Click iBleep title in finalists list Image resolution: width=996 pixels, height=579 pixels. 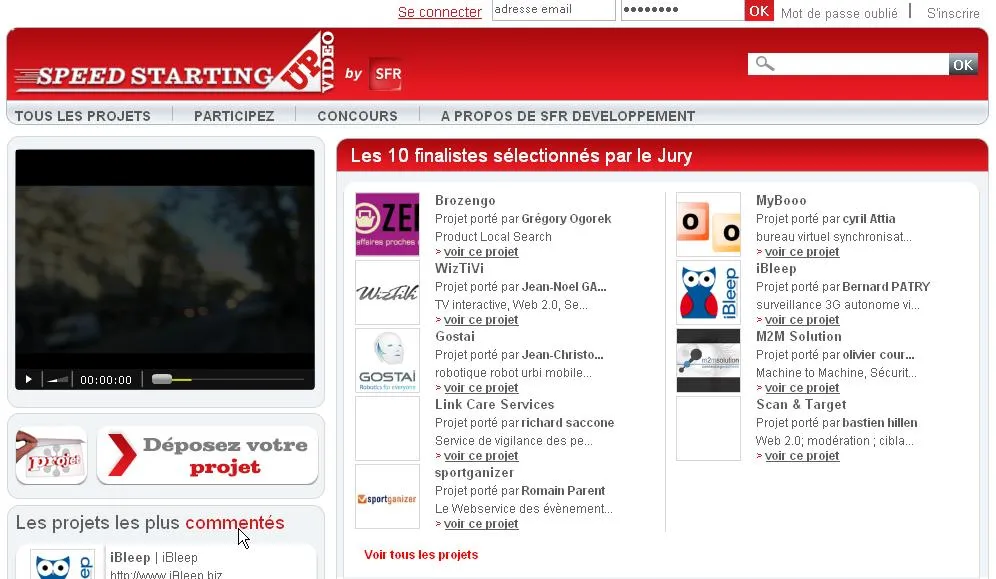776,269
